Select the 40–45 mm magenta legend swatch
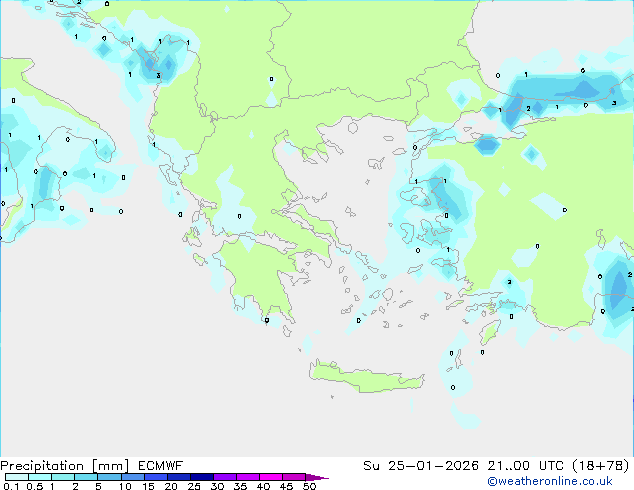This screenshot has height=490, width=634. [273, 478]
